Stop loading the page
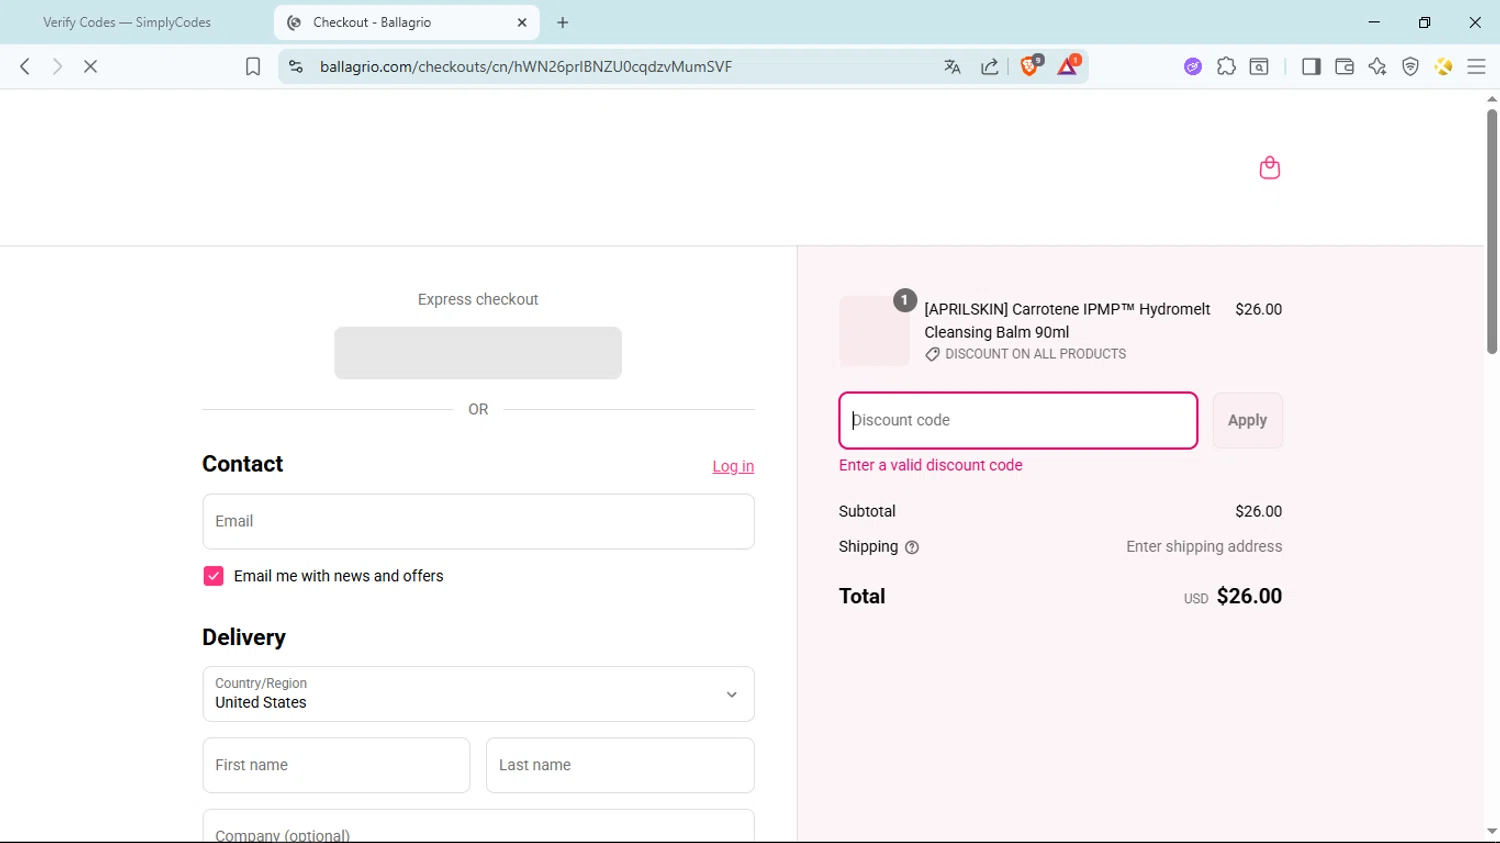This screenshot has width=1500, height=843. point(90,66)
